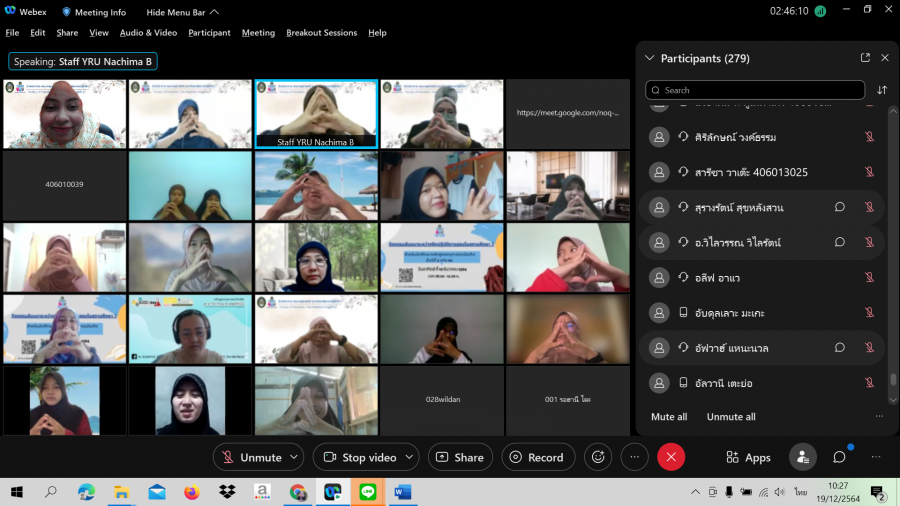Toggle the participants panel icon

[x=802, y=457]
